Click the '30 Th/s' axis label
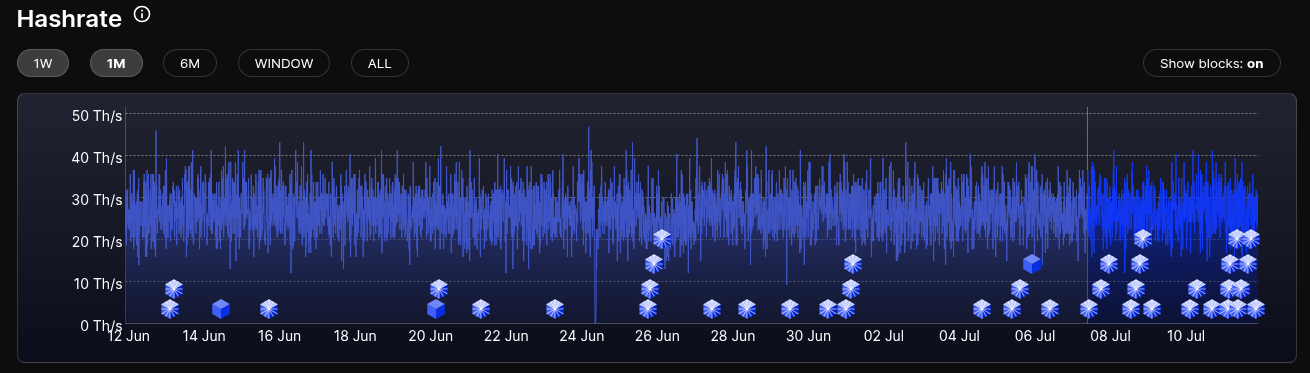Screen dimensions: 1310x373 pyautogui.click(x=97, y=200)
